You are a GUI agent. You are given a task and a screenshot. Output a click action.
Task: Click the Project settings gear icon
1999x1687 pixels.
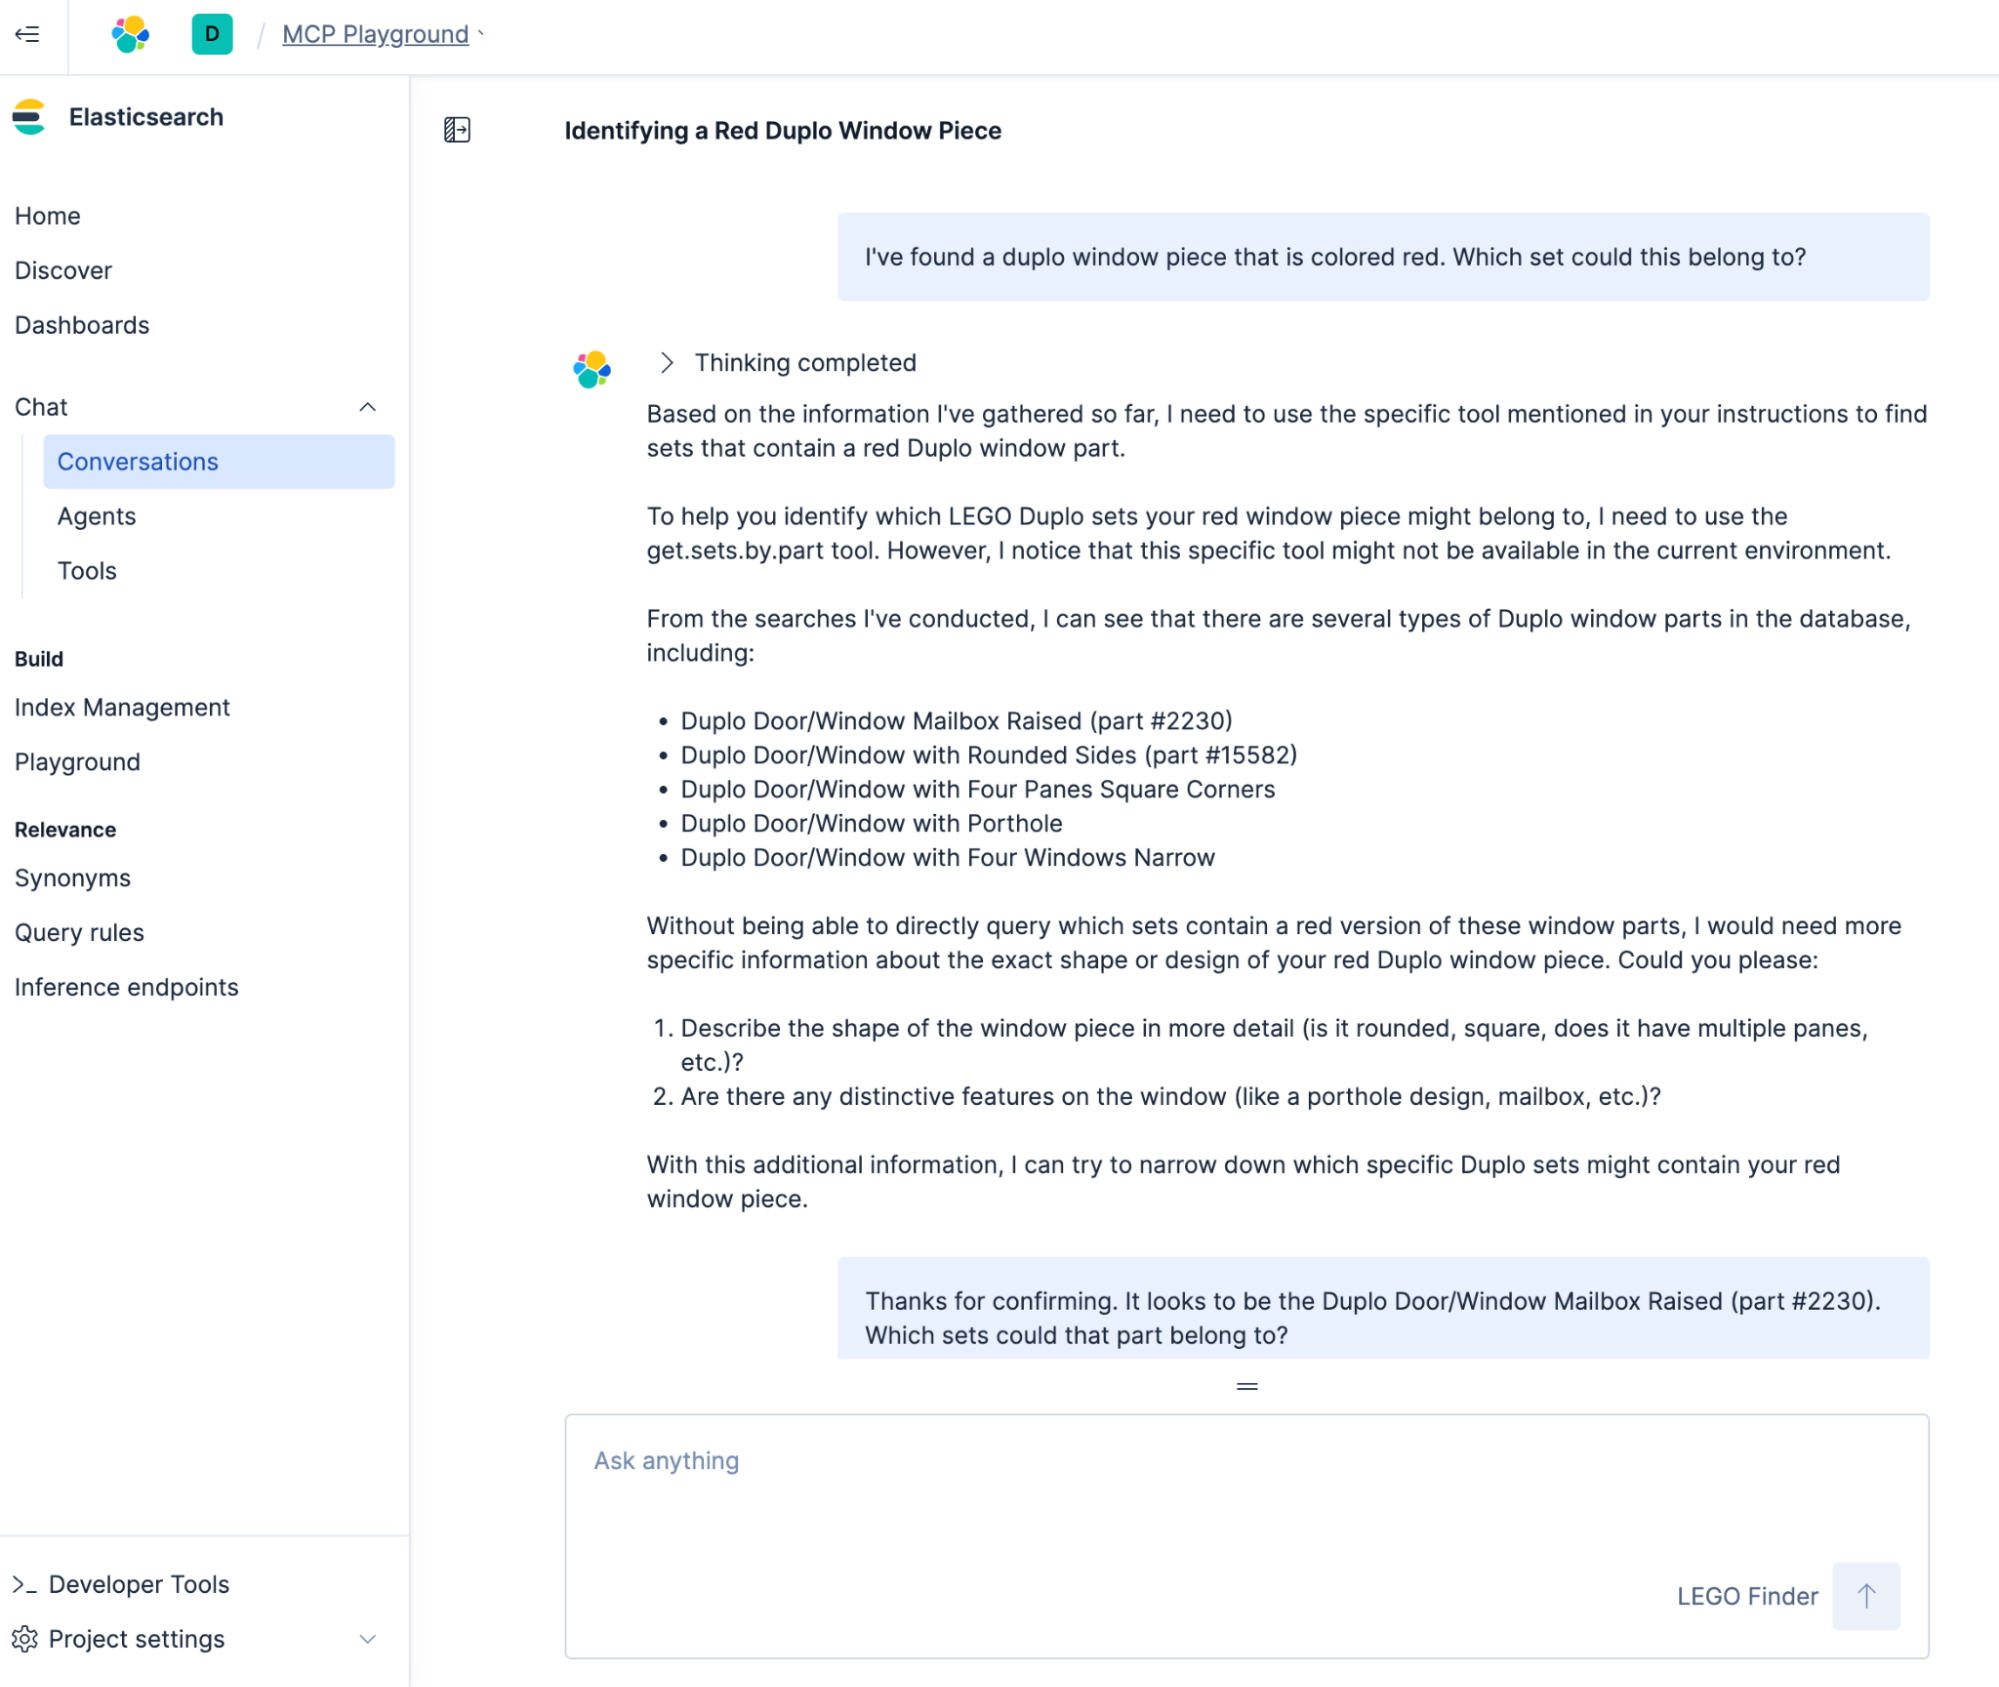tap(25, 1639)
